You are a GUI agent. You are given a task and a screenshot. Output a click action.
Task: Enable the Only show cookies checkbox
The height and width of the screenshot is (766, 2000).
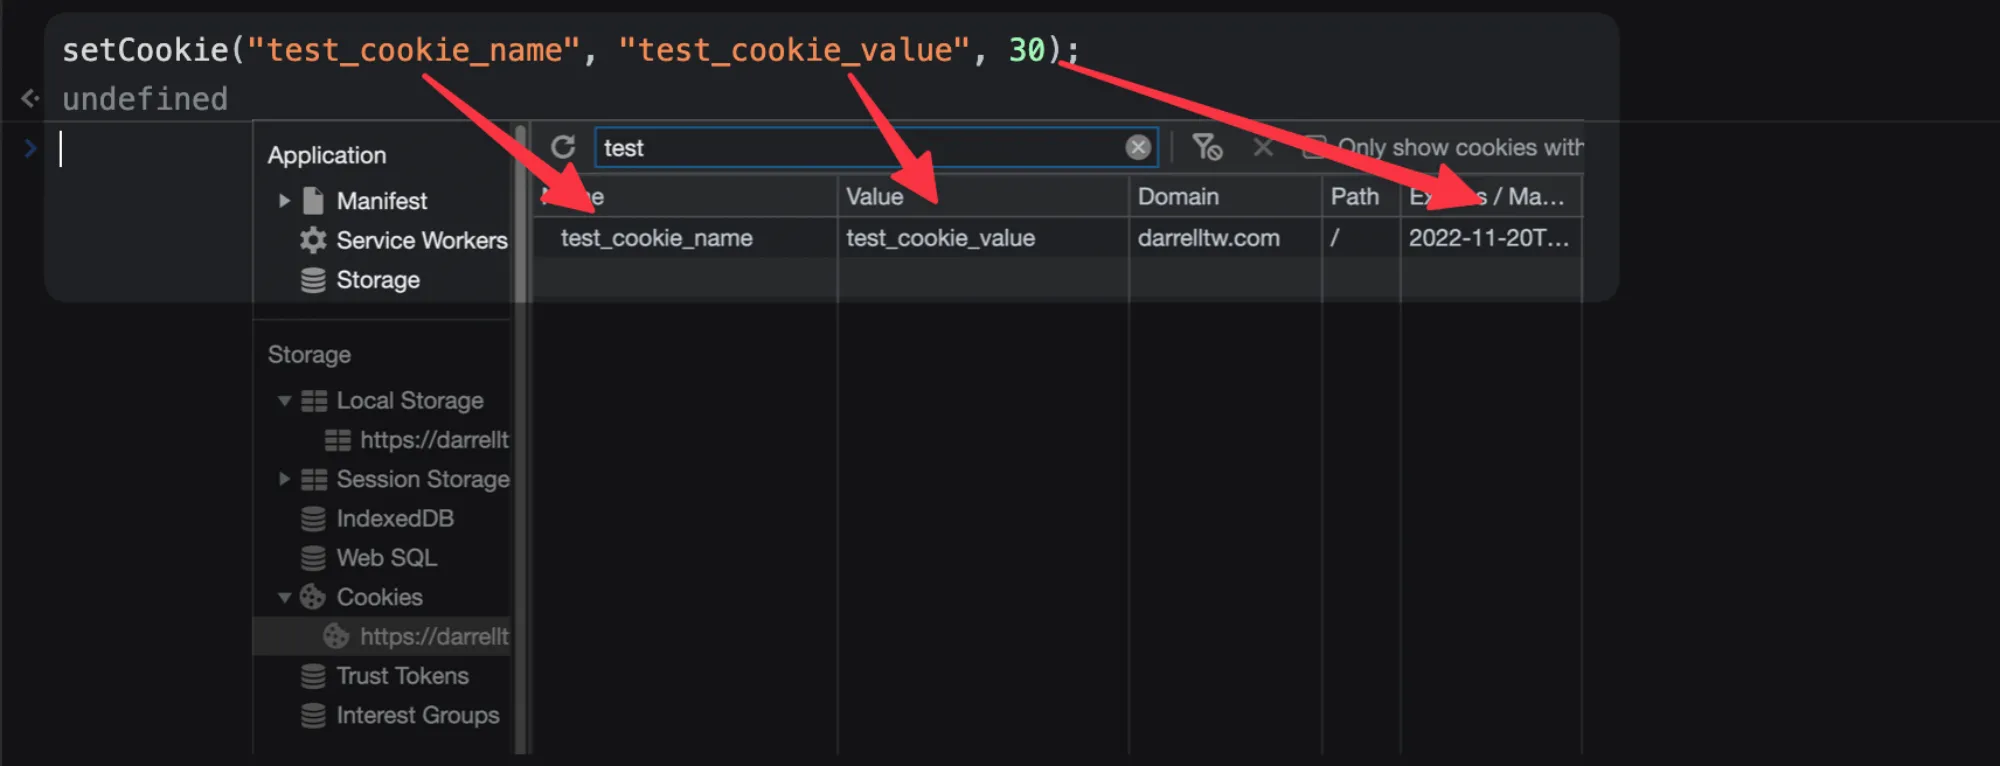(1313, 146)
